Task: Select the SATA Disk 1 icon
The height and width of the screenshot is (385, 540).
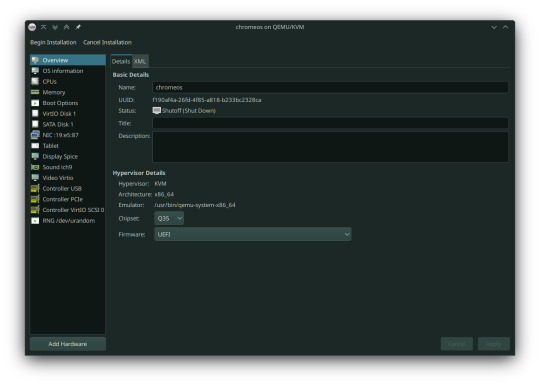Action: pos(35,124)
